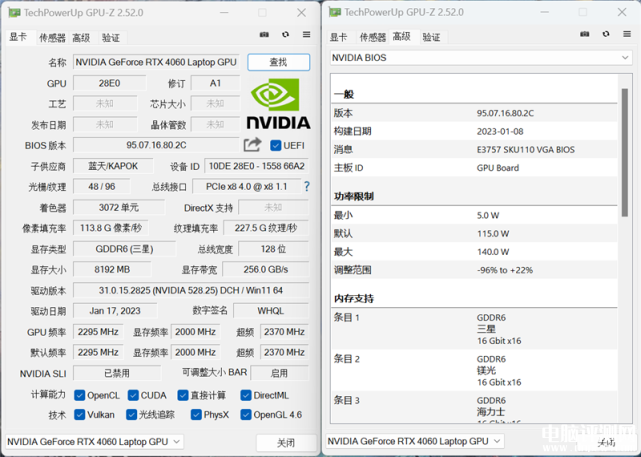Viewport: 641px width, 457px height.
Task: Click the BIOS version field 95.07.16.80.2C
Action: click(x=156, y=145)
